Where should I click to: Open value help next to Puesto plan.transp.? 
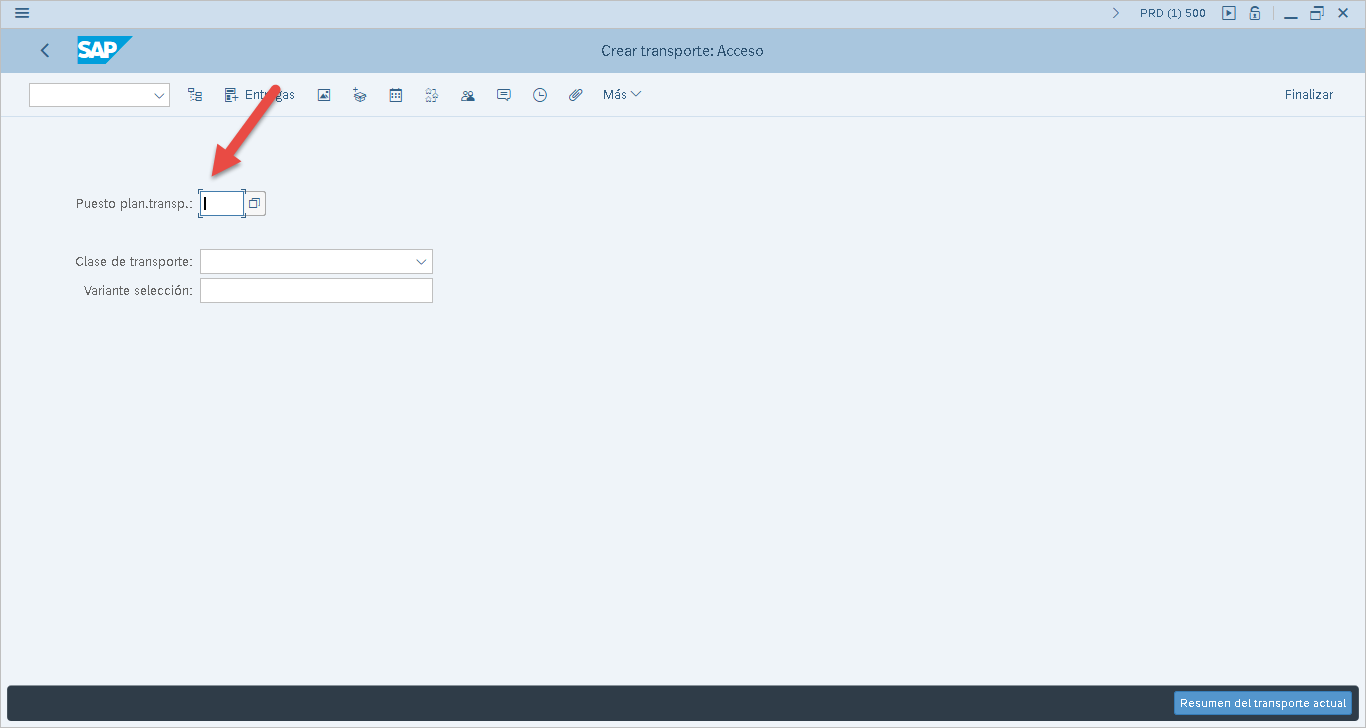click(255, 204)
